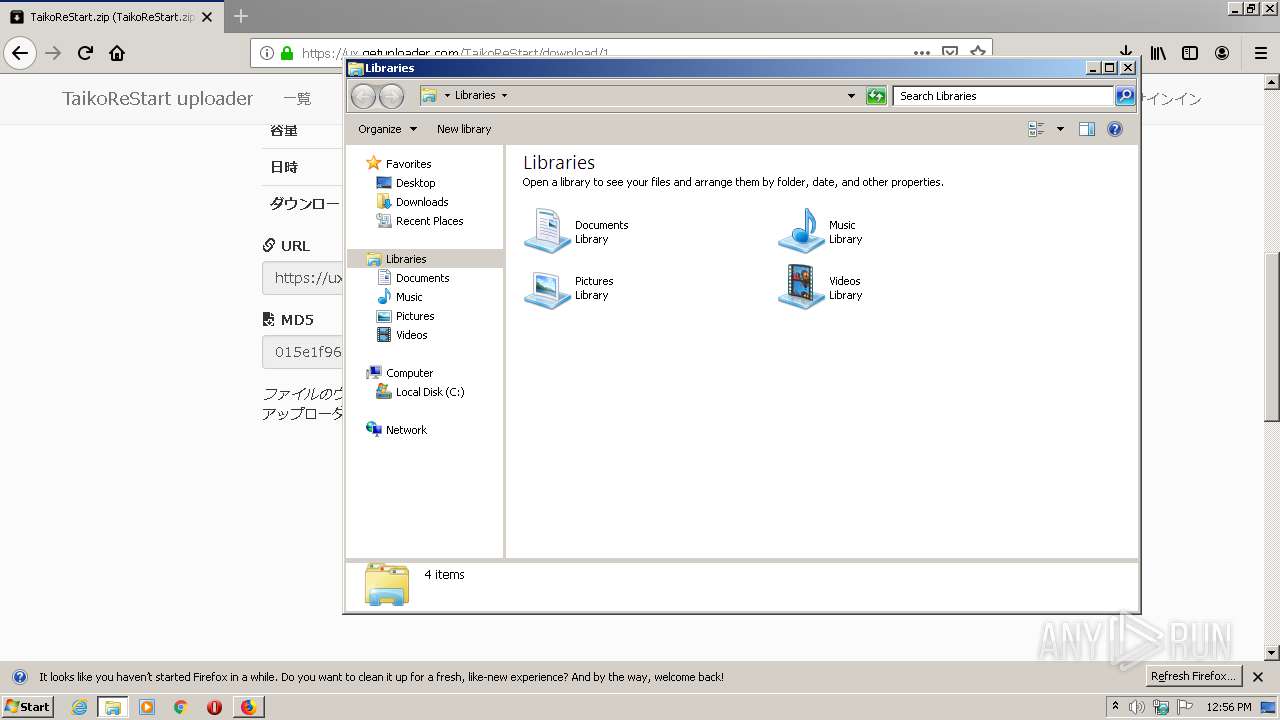Open Firefox library icon
This screenshot has height=720, width=1280.
(x=1158, y=53)
